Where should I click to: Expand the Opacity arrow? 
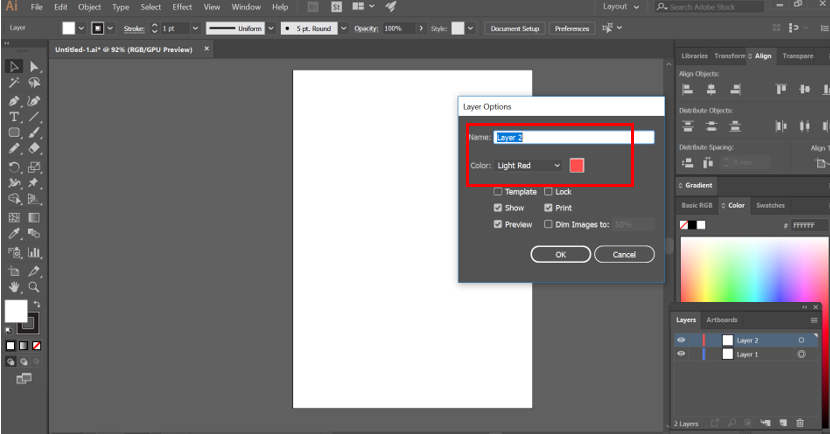pyautogui.click(x=421, y=28)
